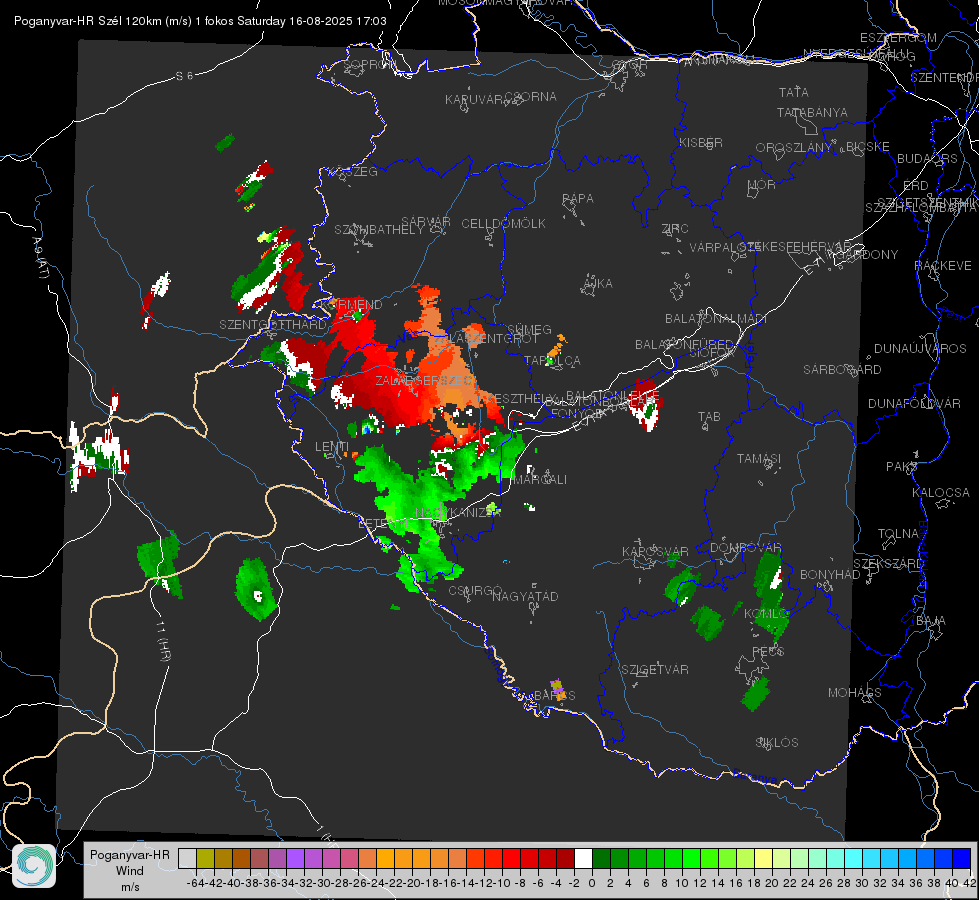The image size is (979, 900).
Task: Click the MÓR town label
Action: pos(761,185)
